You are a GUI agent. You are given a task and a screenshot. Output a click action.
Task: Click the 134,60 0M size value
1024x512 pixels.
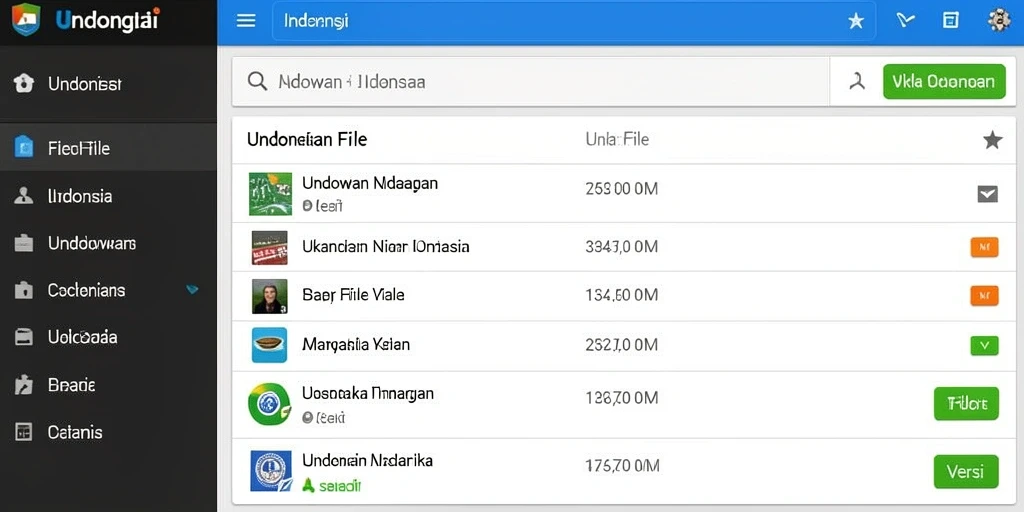[x=622, y=295]
